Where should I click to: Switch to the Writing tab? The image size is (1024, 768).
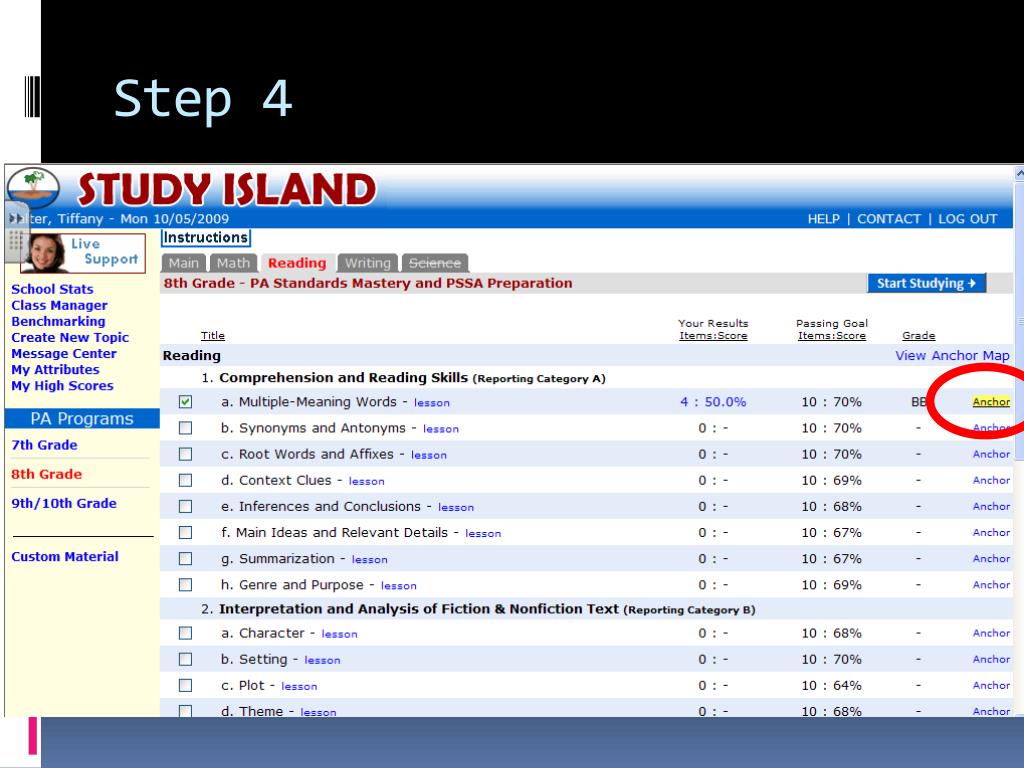click(368, 263)
